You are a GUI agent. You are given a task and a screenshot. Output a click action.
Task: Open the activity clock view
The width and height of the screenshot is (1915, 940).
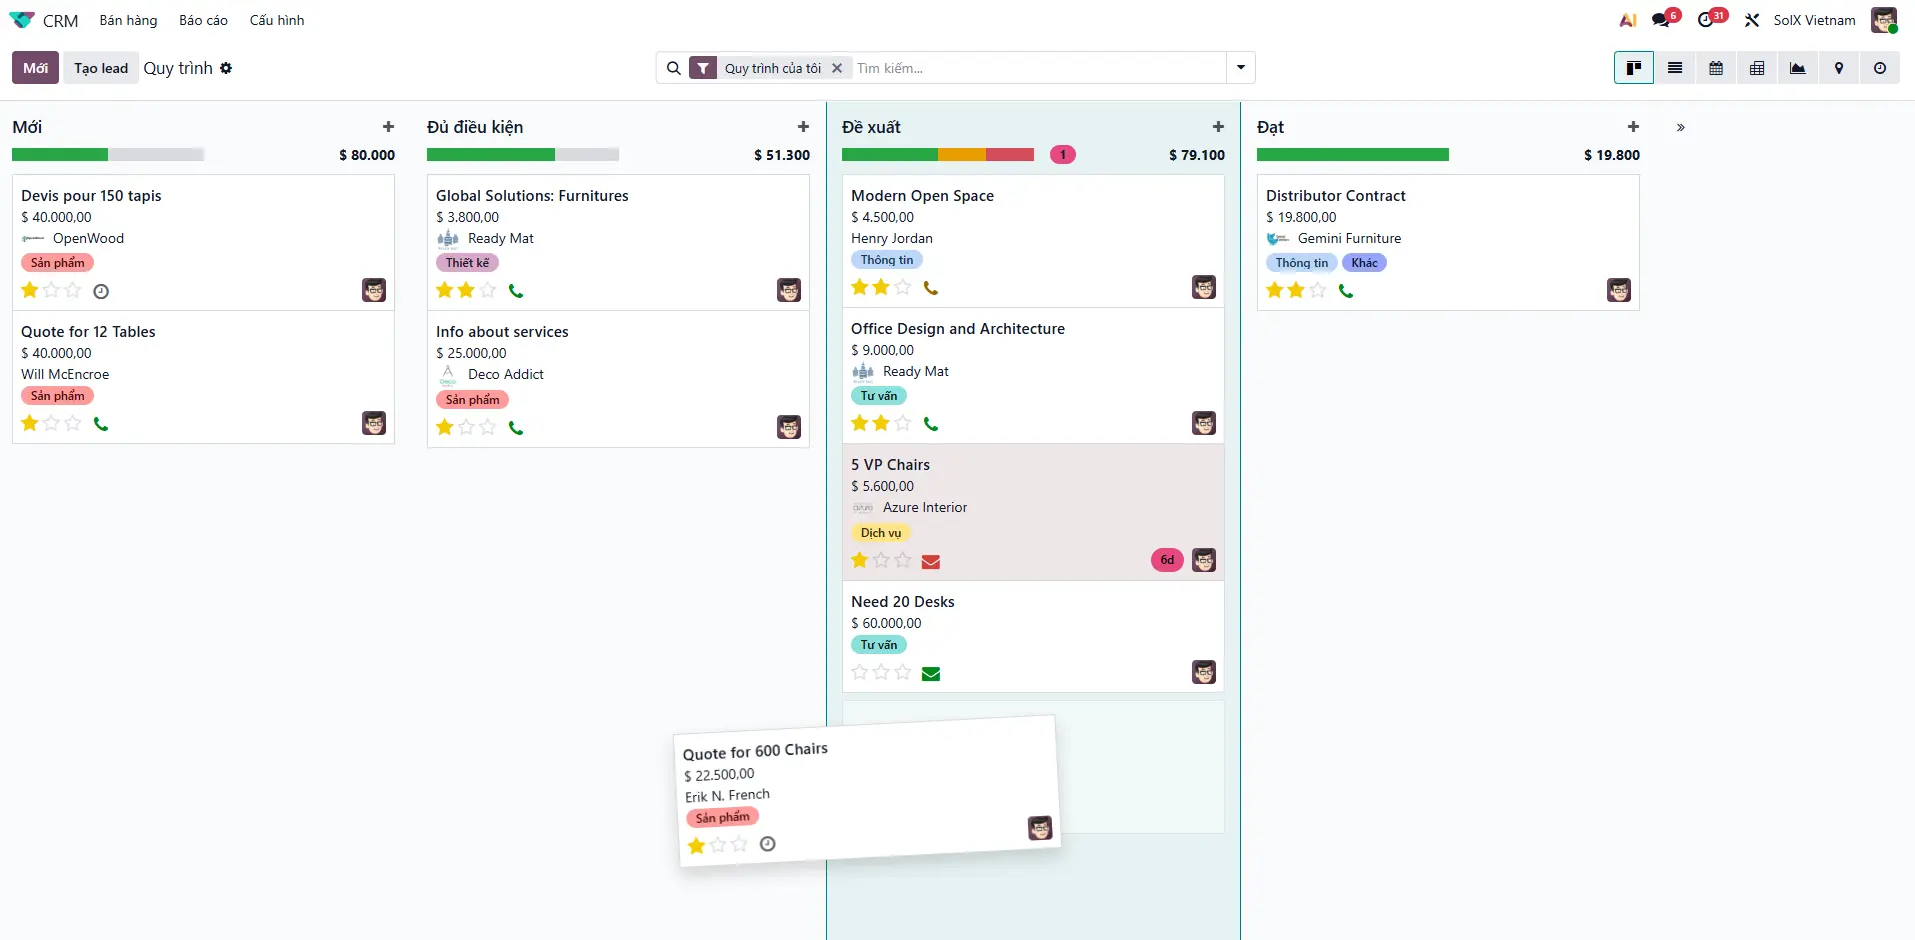point(1880,68)
